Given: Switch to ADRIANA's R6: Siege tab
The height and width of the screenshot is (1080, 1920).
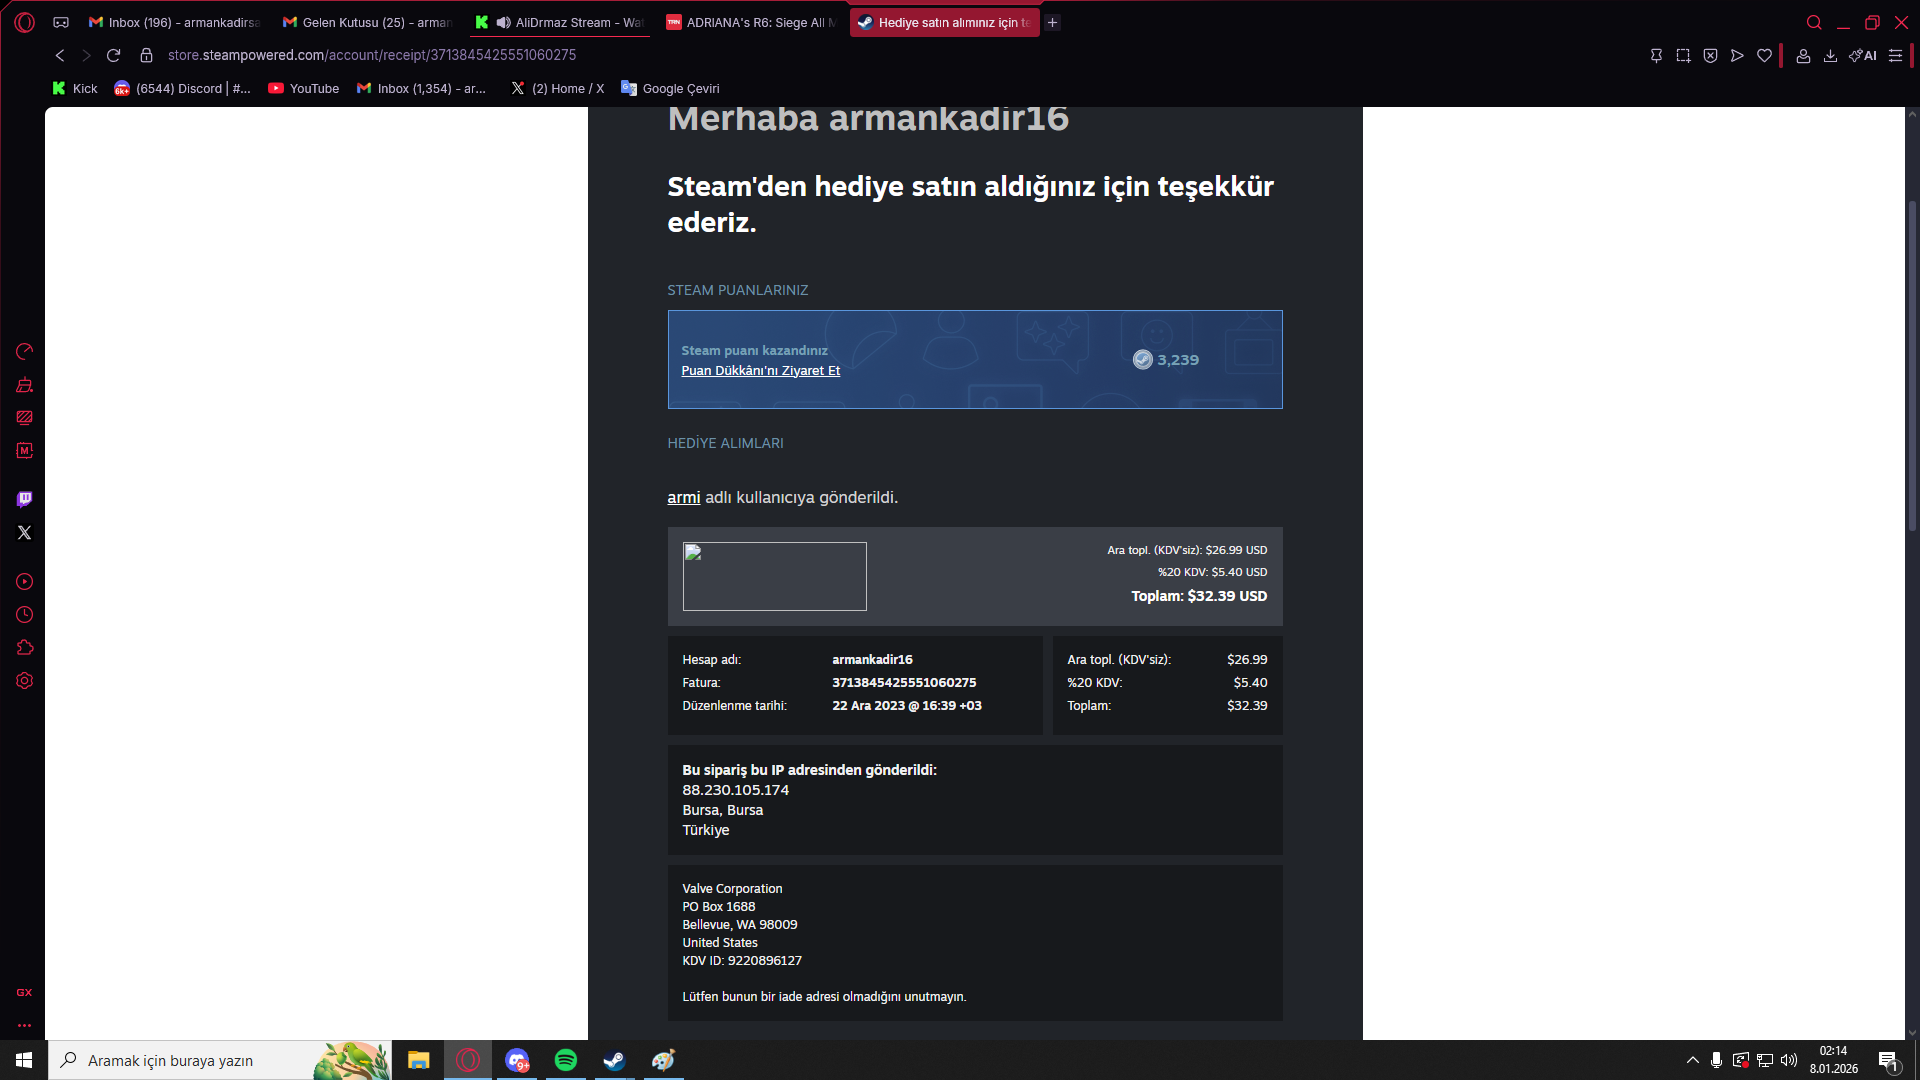Looking at the screenshot, I should 750,22.
